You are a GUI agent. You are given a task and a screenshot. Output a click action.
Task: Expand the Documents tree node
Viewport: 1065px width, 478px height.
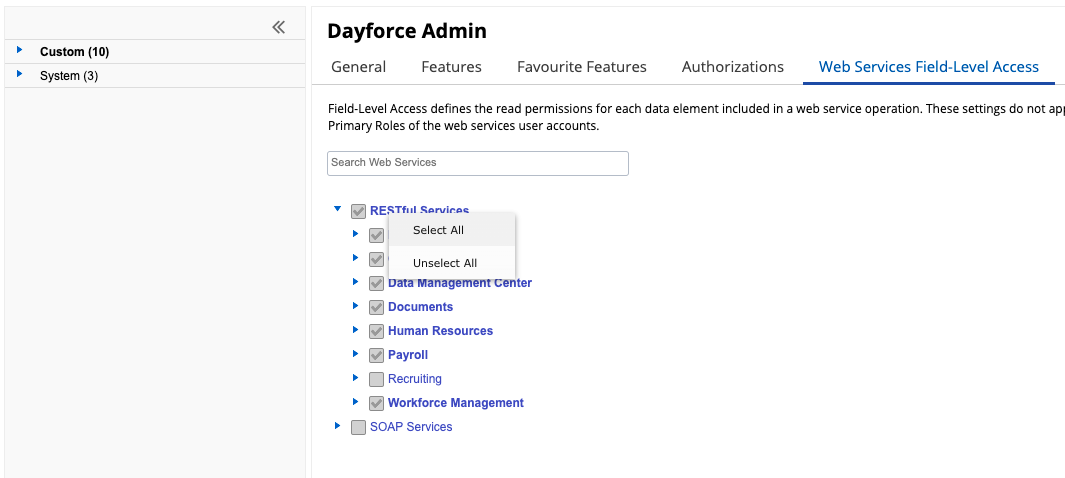click(x=356, y=306)
